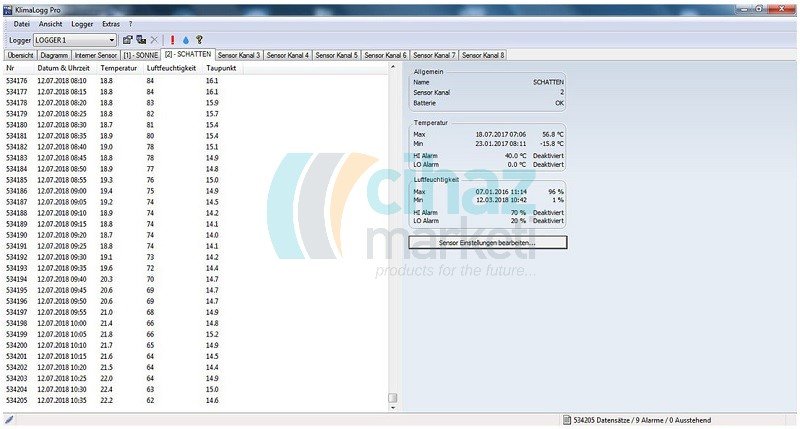
Task: Click the document icon beside Datensätze count
Action: [x=566, y=420]
